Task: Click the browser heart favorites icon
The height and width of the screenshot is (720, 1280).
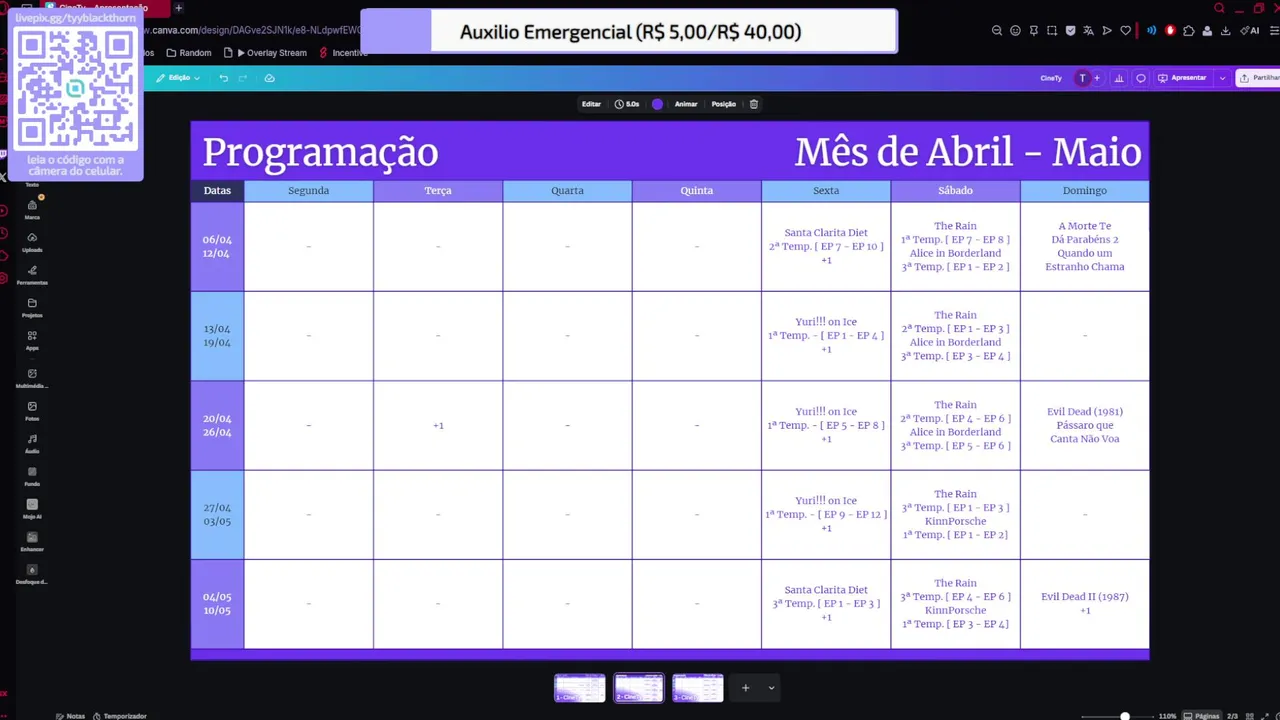Action: [1125, 31]
